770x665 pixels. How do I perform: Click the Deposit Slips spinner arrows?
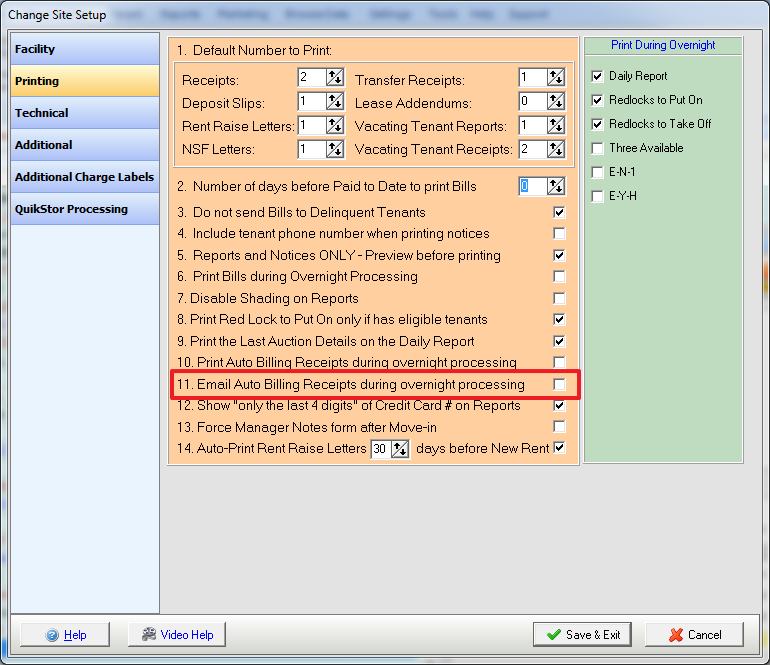(x=335, y=102)
